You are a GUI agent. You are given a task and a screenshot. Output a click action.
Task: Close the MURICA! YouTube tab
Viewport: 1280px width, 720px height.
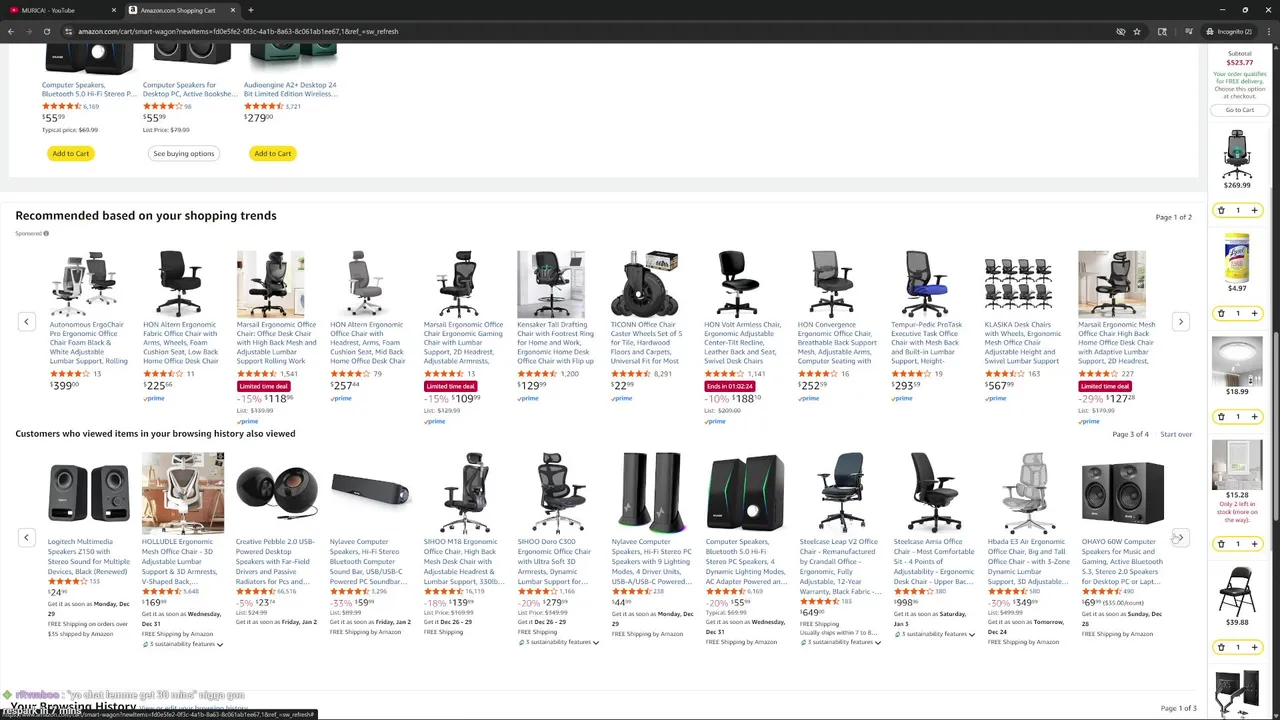coord(114,10)
